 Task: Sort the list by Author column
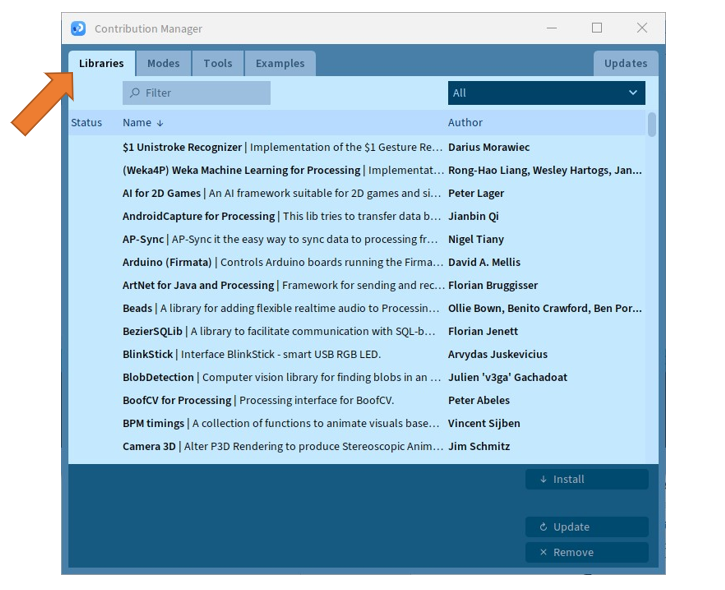(465, 123)
